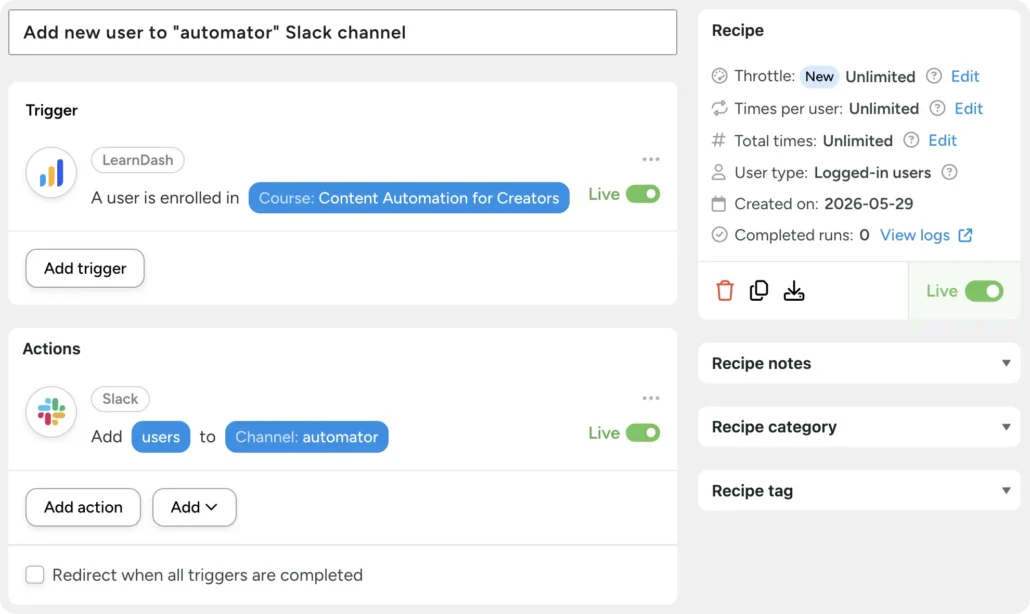Click the Slack integration icon
The width and height of the screenshot is (1030, 614).
(x=51, y=412)
